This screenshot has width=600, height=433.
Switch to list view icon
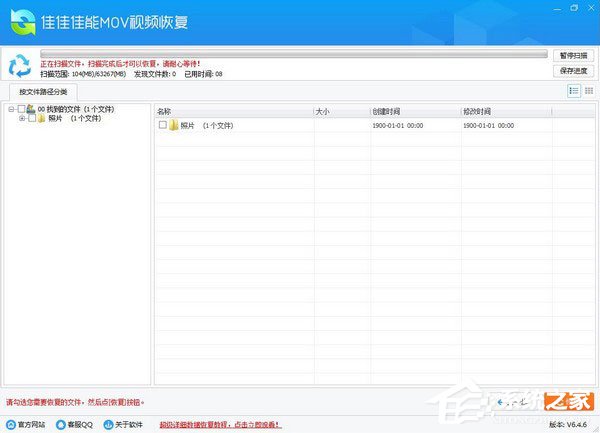tap(574, 91)
